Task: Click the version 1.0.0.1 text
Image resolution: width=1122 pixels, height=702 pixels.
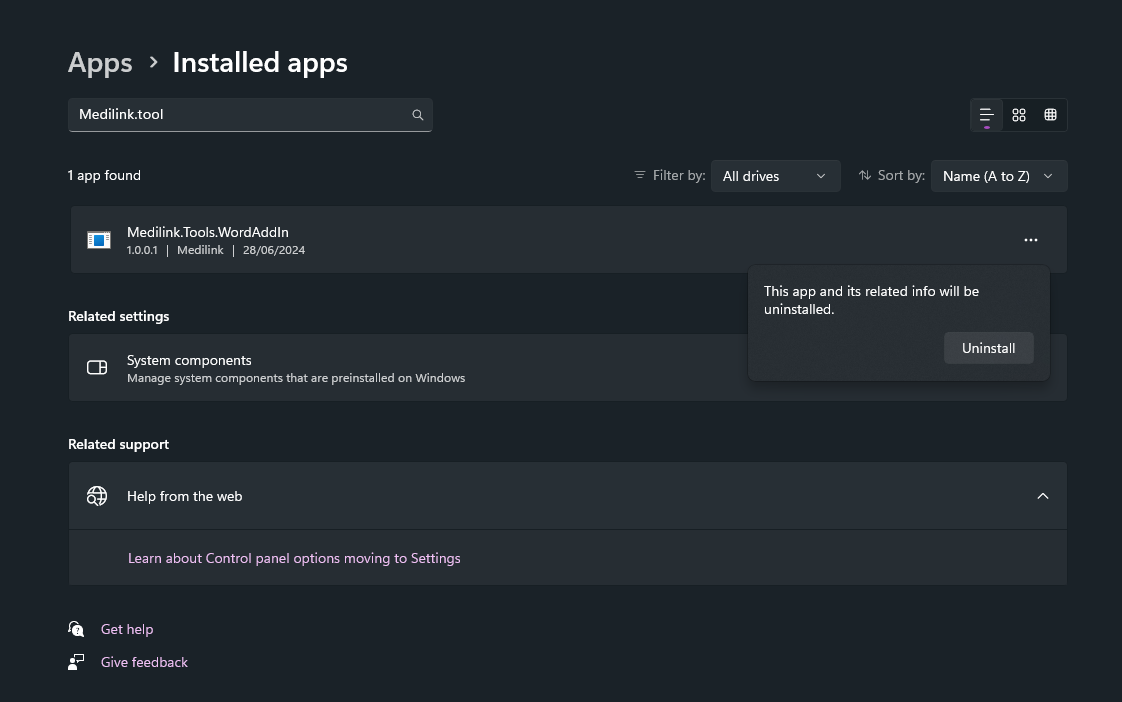Action: coord(142,250)
